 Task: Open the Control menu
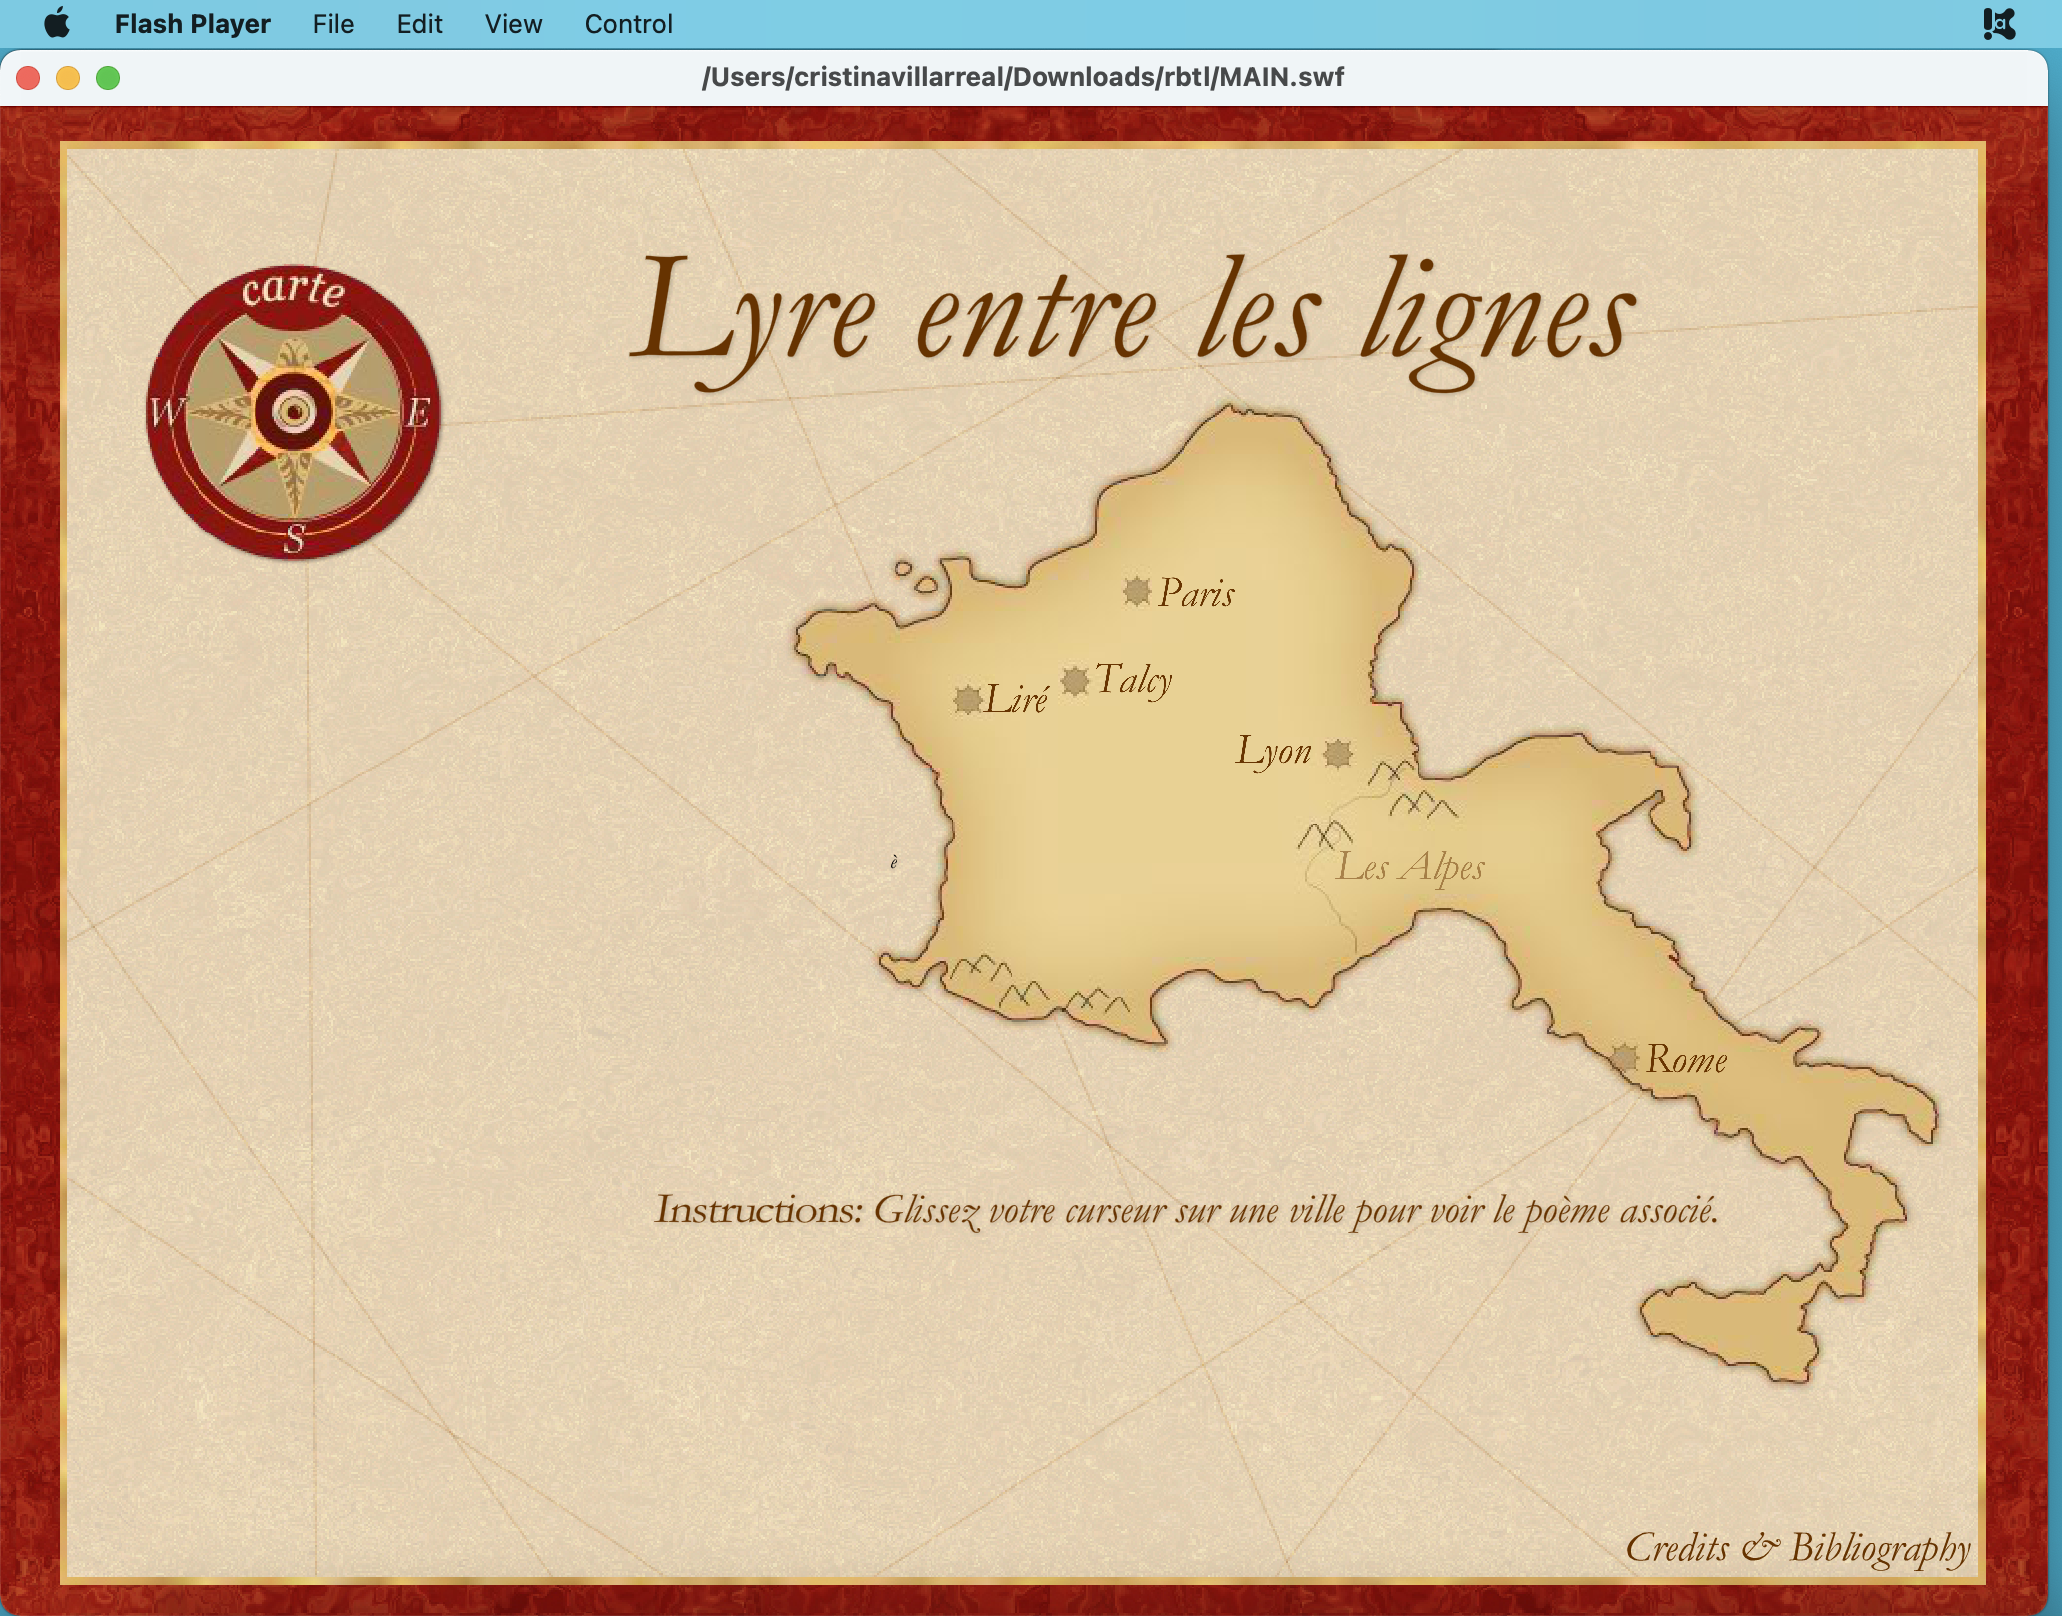628,23
